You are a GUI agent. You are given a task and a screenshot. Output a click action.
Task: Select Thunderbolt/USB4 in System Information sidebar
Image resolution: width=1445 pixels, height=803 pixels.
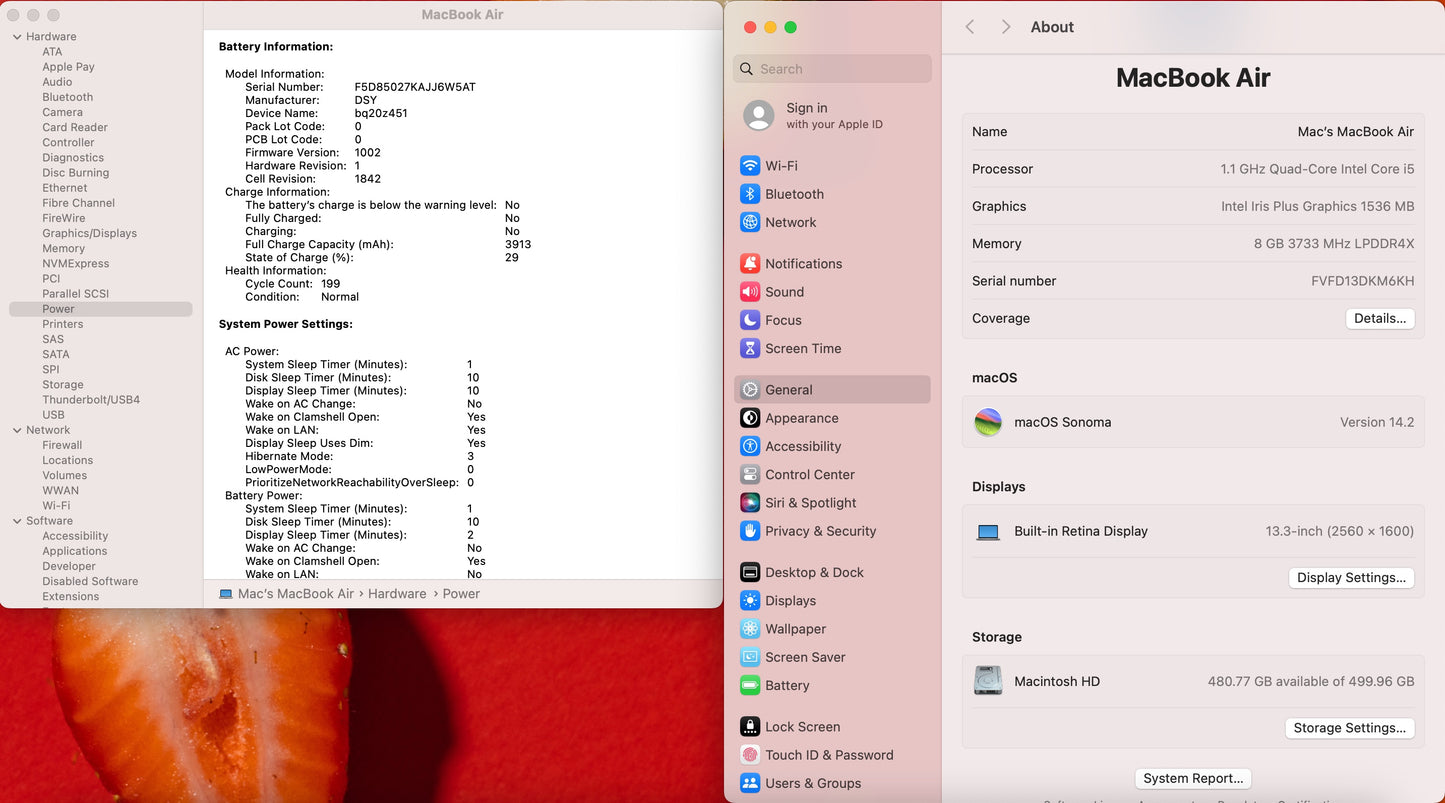(x=91, y=400)
